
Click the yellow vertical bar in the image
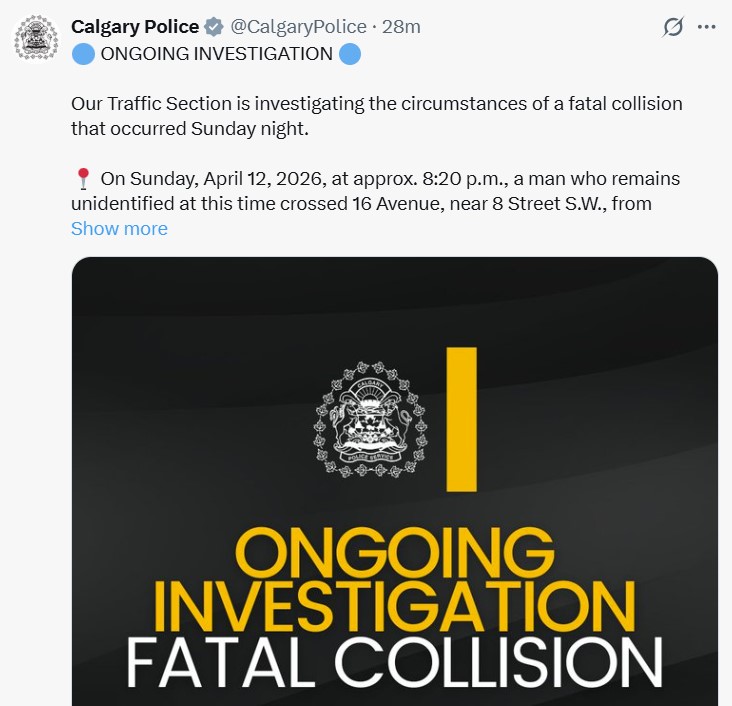(461, 418)
